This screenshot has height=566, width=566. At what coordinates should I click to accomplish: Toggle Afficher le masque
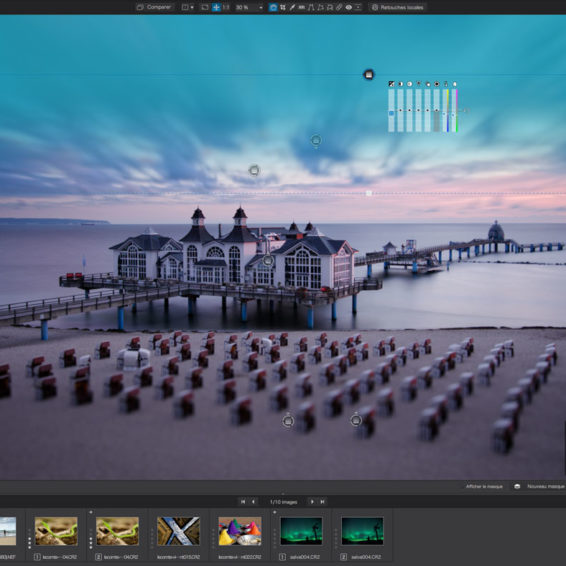tap(484, 486)
